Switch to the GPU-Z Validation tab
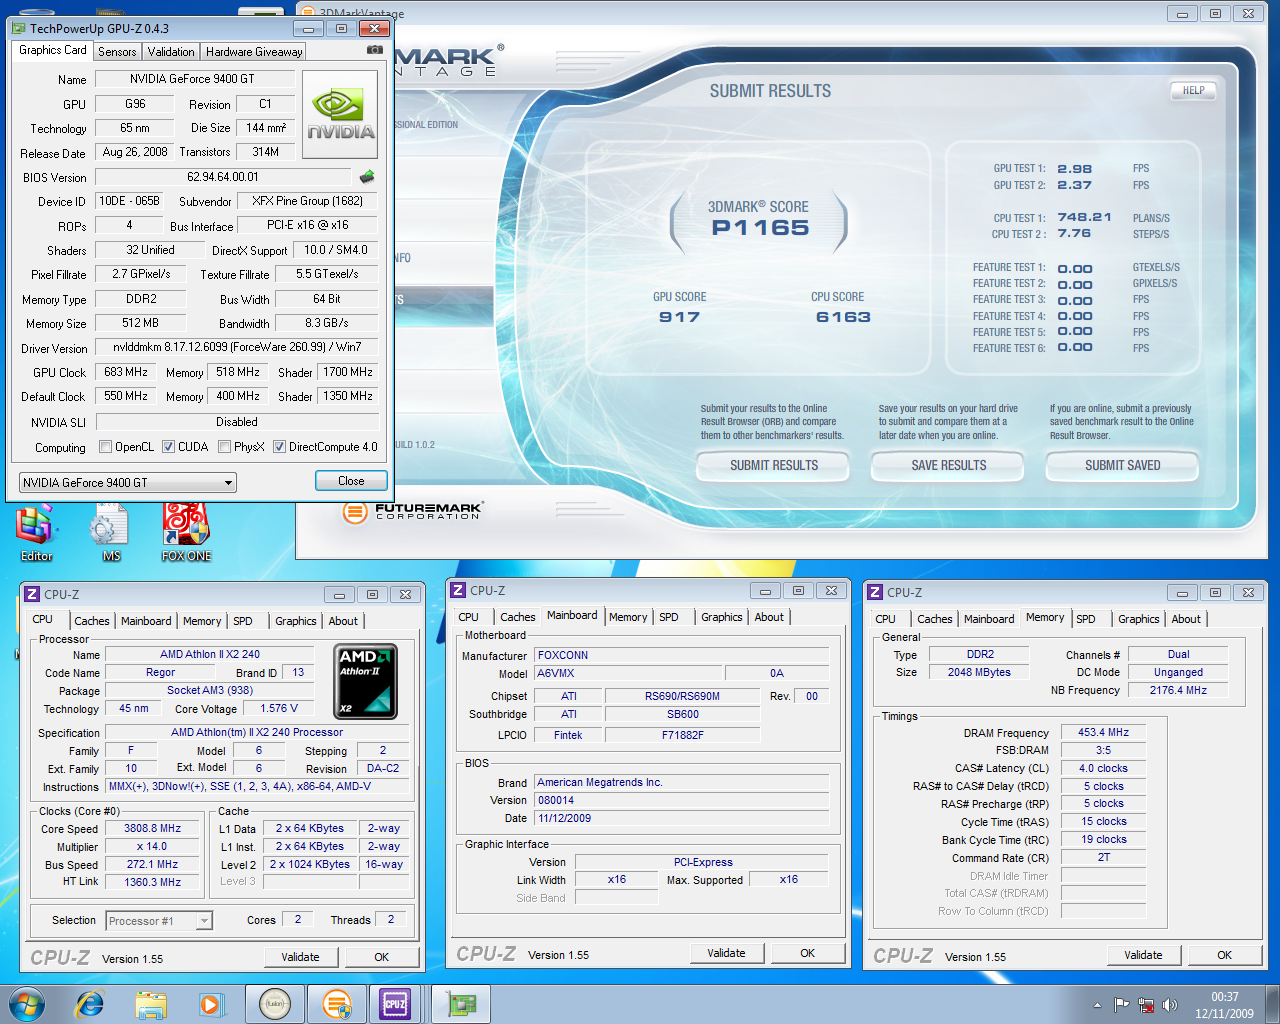The image size is (1280, 1024). point(171,52)
